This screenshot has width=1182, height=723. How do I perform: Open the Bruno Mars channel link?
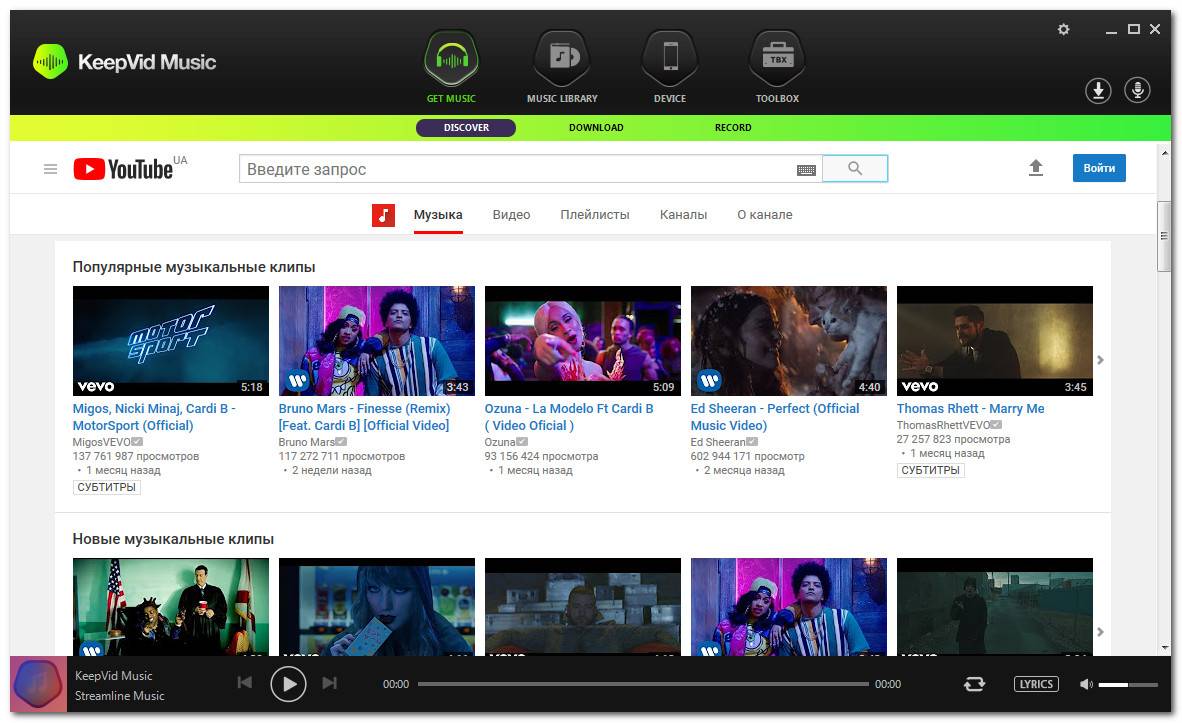(307, 442)
